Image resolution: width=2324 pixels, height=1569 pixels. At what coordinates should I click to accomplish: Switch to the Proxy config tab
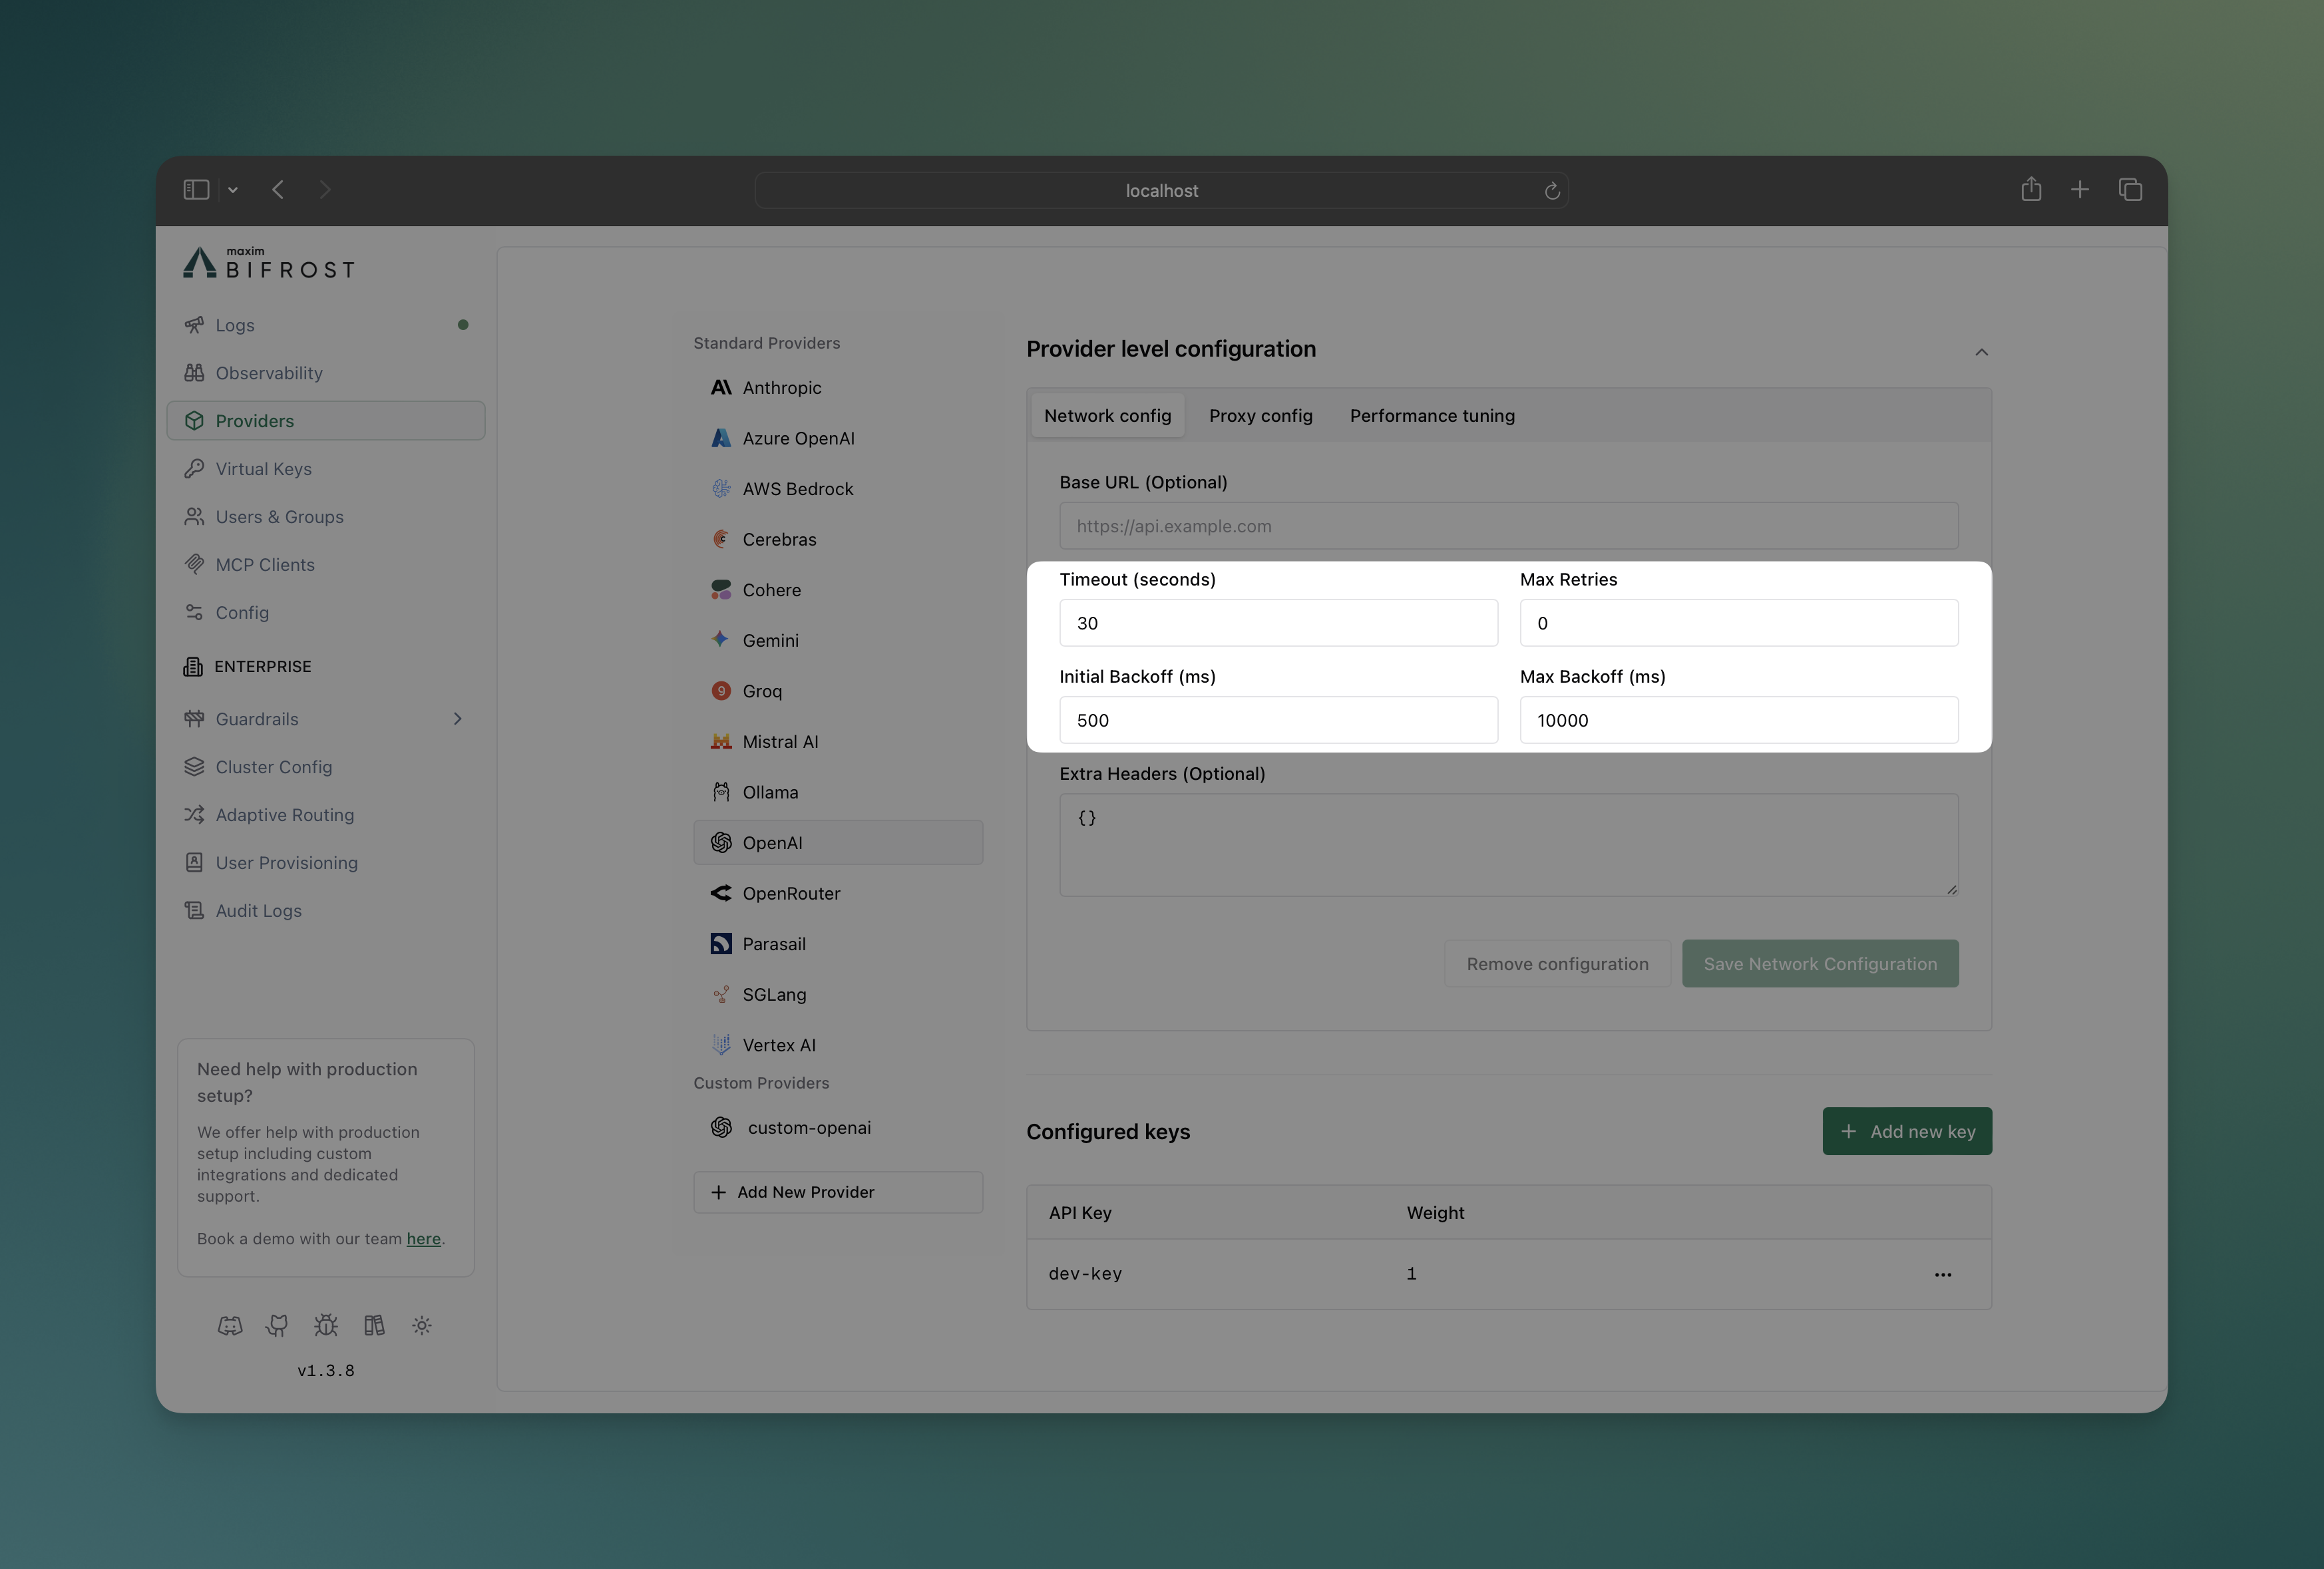click(1260, 415)
